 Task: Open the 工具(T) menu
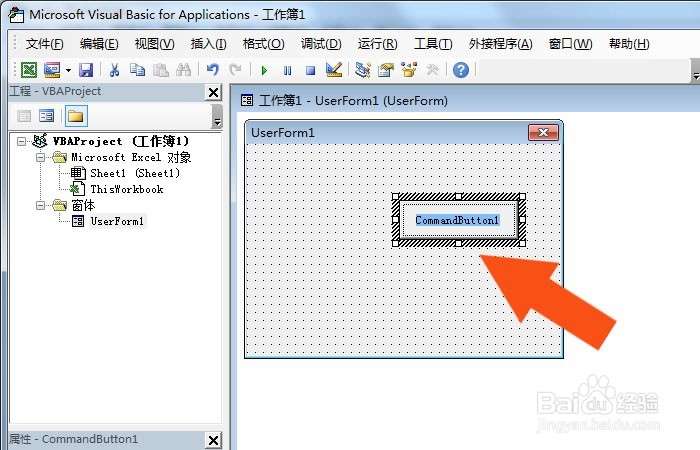click(x=433, y=44)
